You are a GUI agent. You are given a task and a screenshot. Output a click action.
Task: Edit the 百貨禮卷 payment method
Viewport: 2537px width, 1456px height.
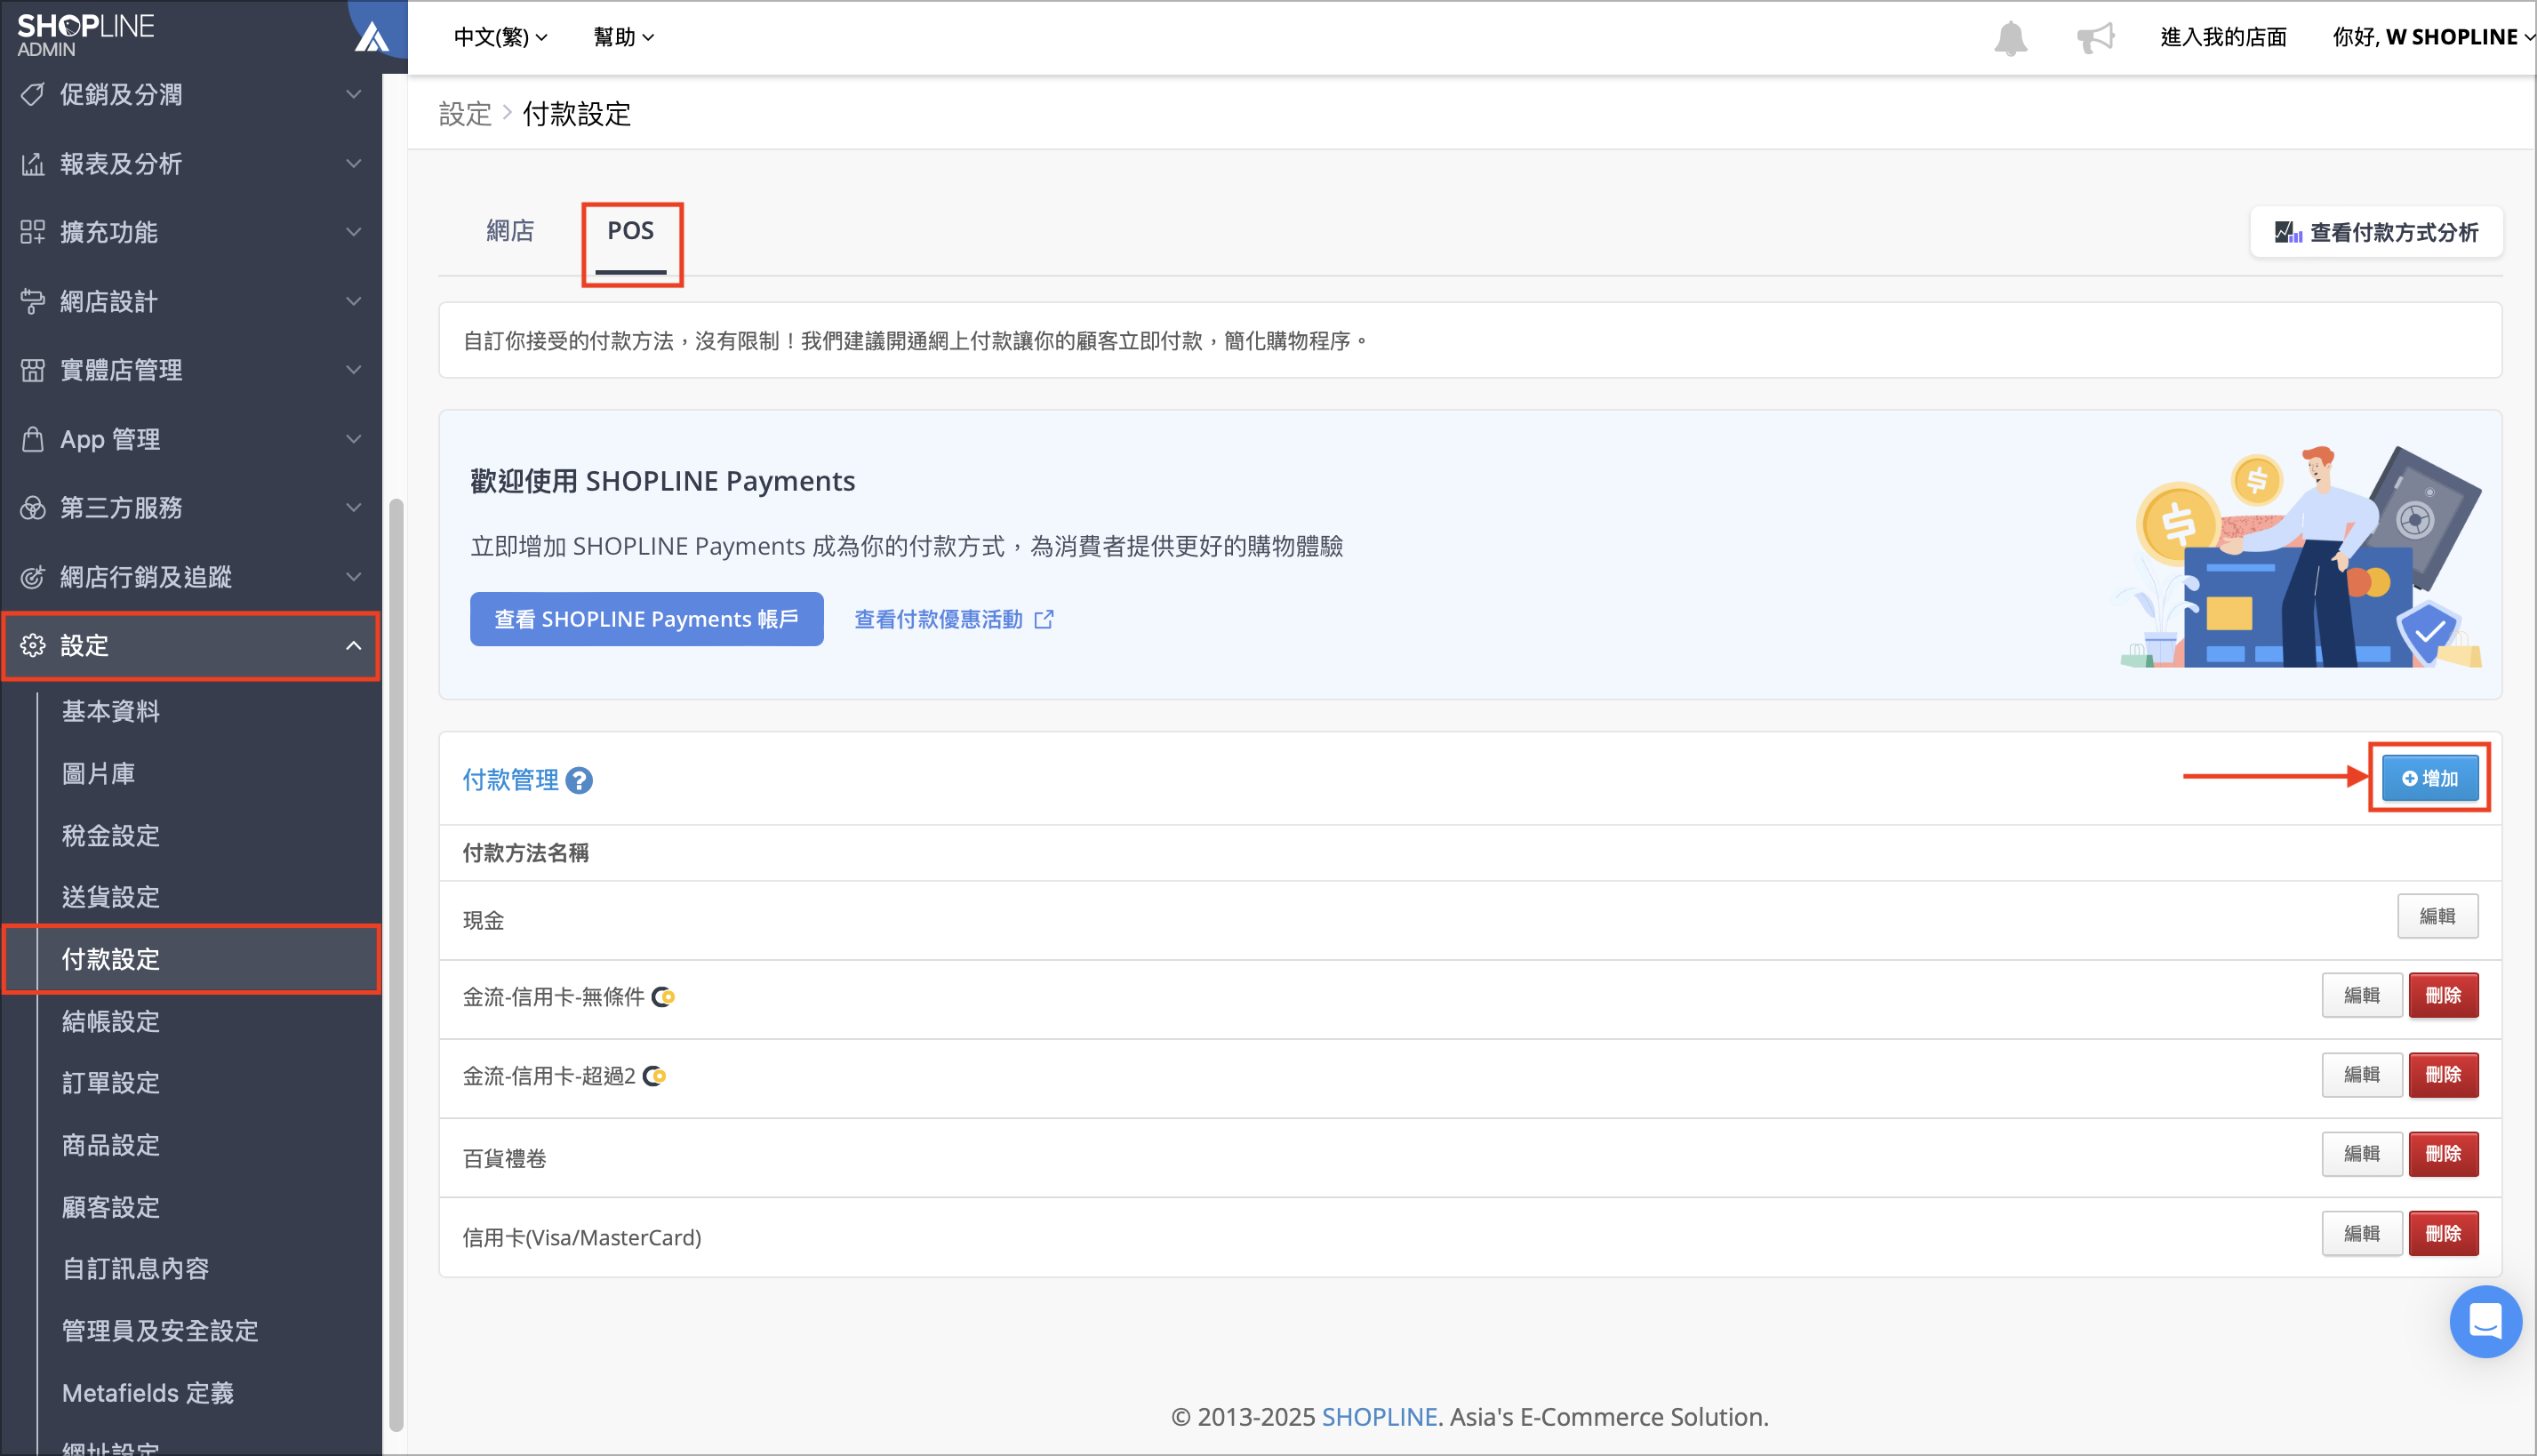[x=2361, y=1154]
